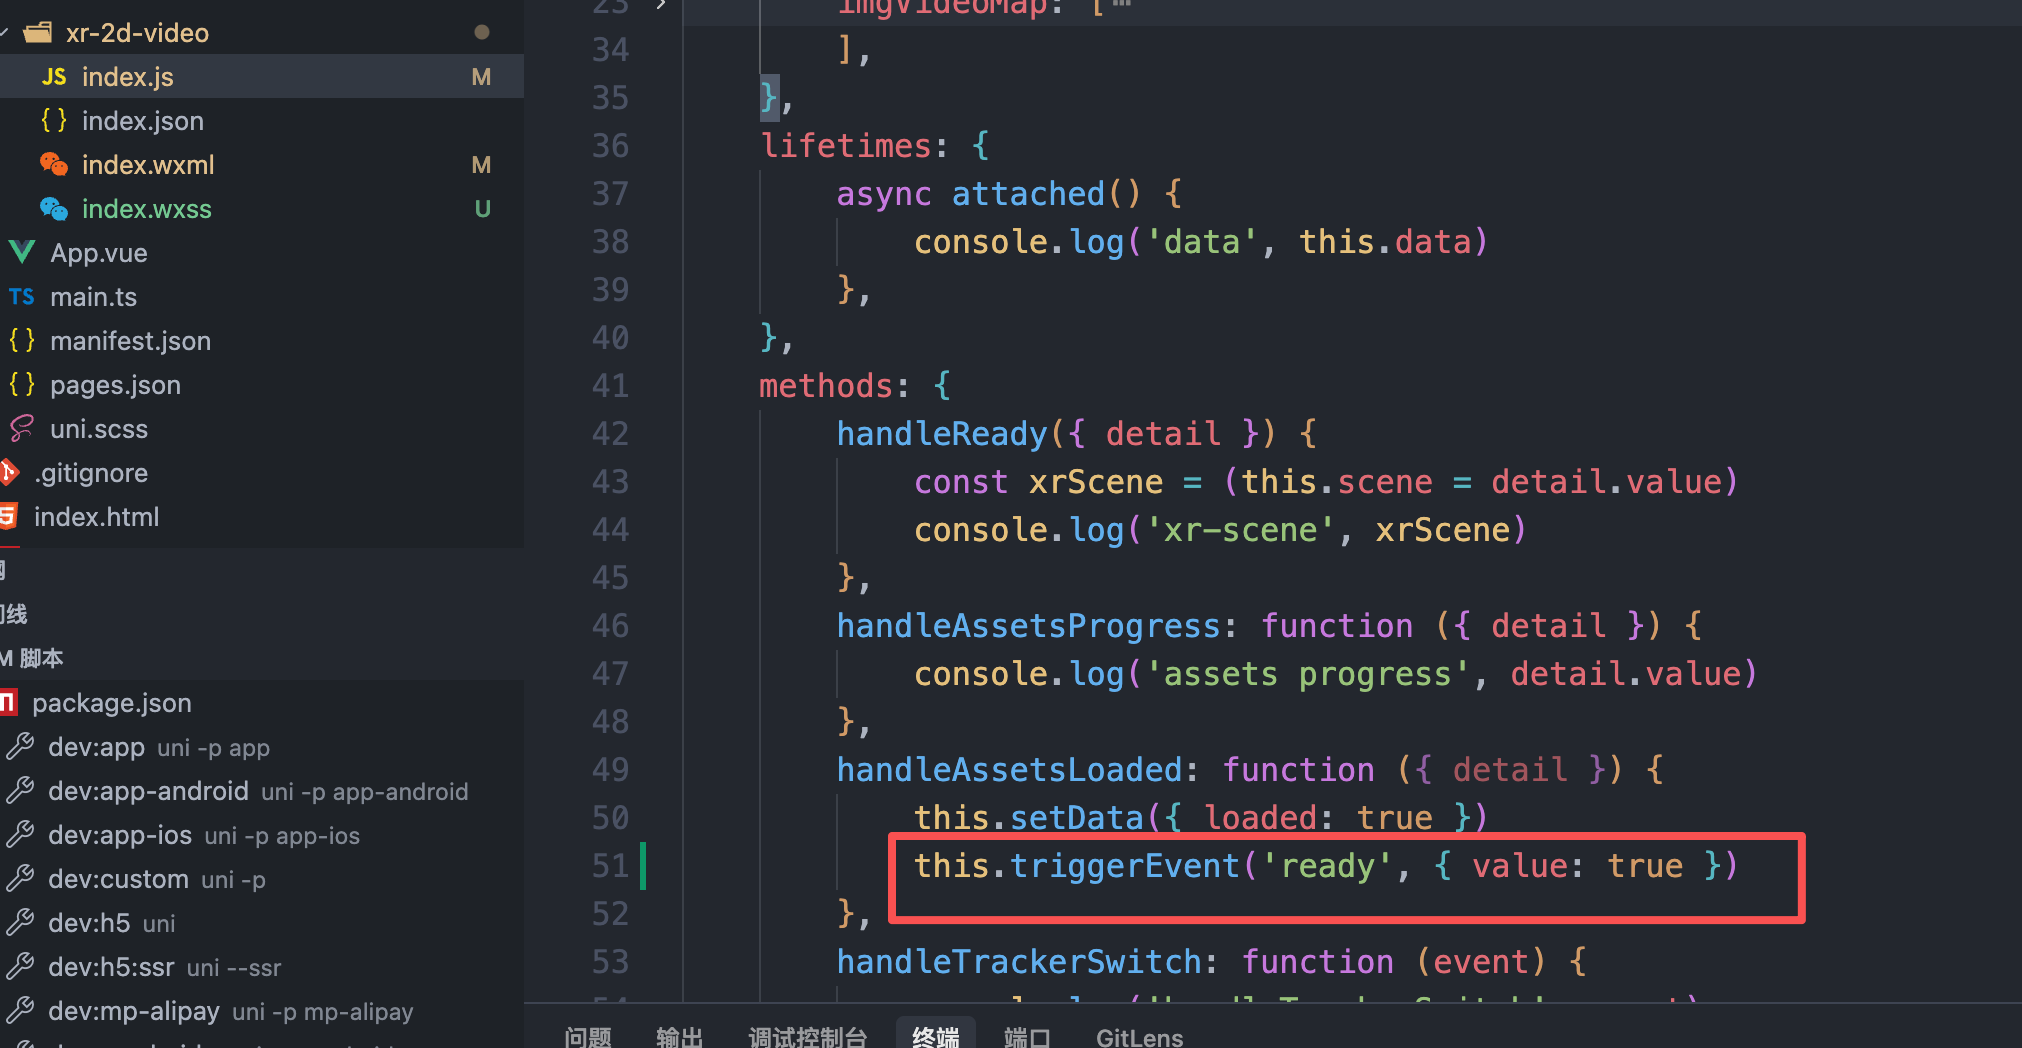Click handleTrackerSwitch method name
Screen dimensions: 2022x1048
pos(1019,962)
